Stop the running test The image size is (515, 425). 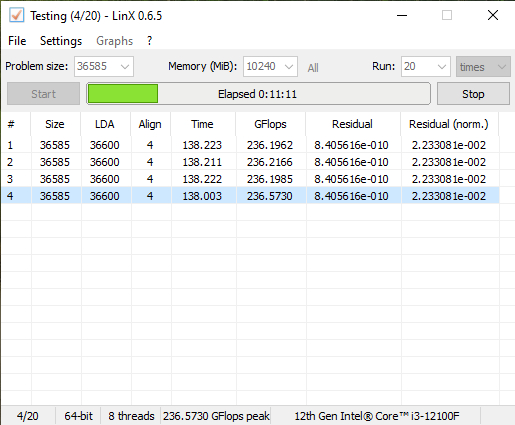pyautogui.click(x=473, y=94)
